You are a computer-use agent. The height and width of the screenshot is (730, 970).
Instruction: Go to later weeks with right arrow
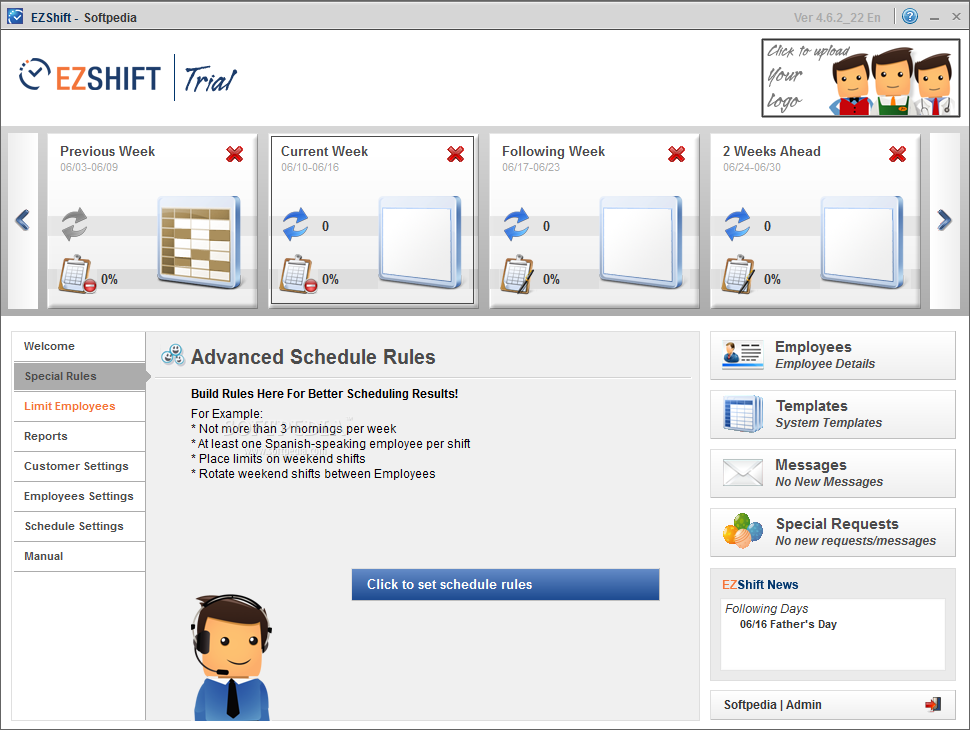[x=944, y=220]
